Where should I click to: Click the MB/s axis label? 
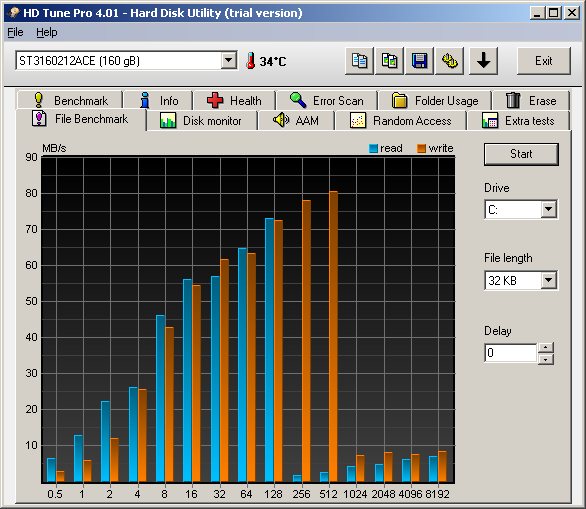pos(54,148)
